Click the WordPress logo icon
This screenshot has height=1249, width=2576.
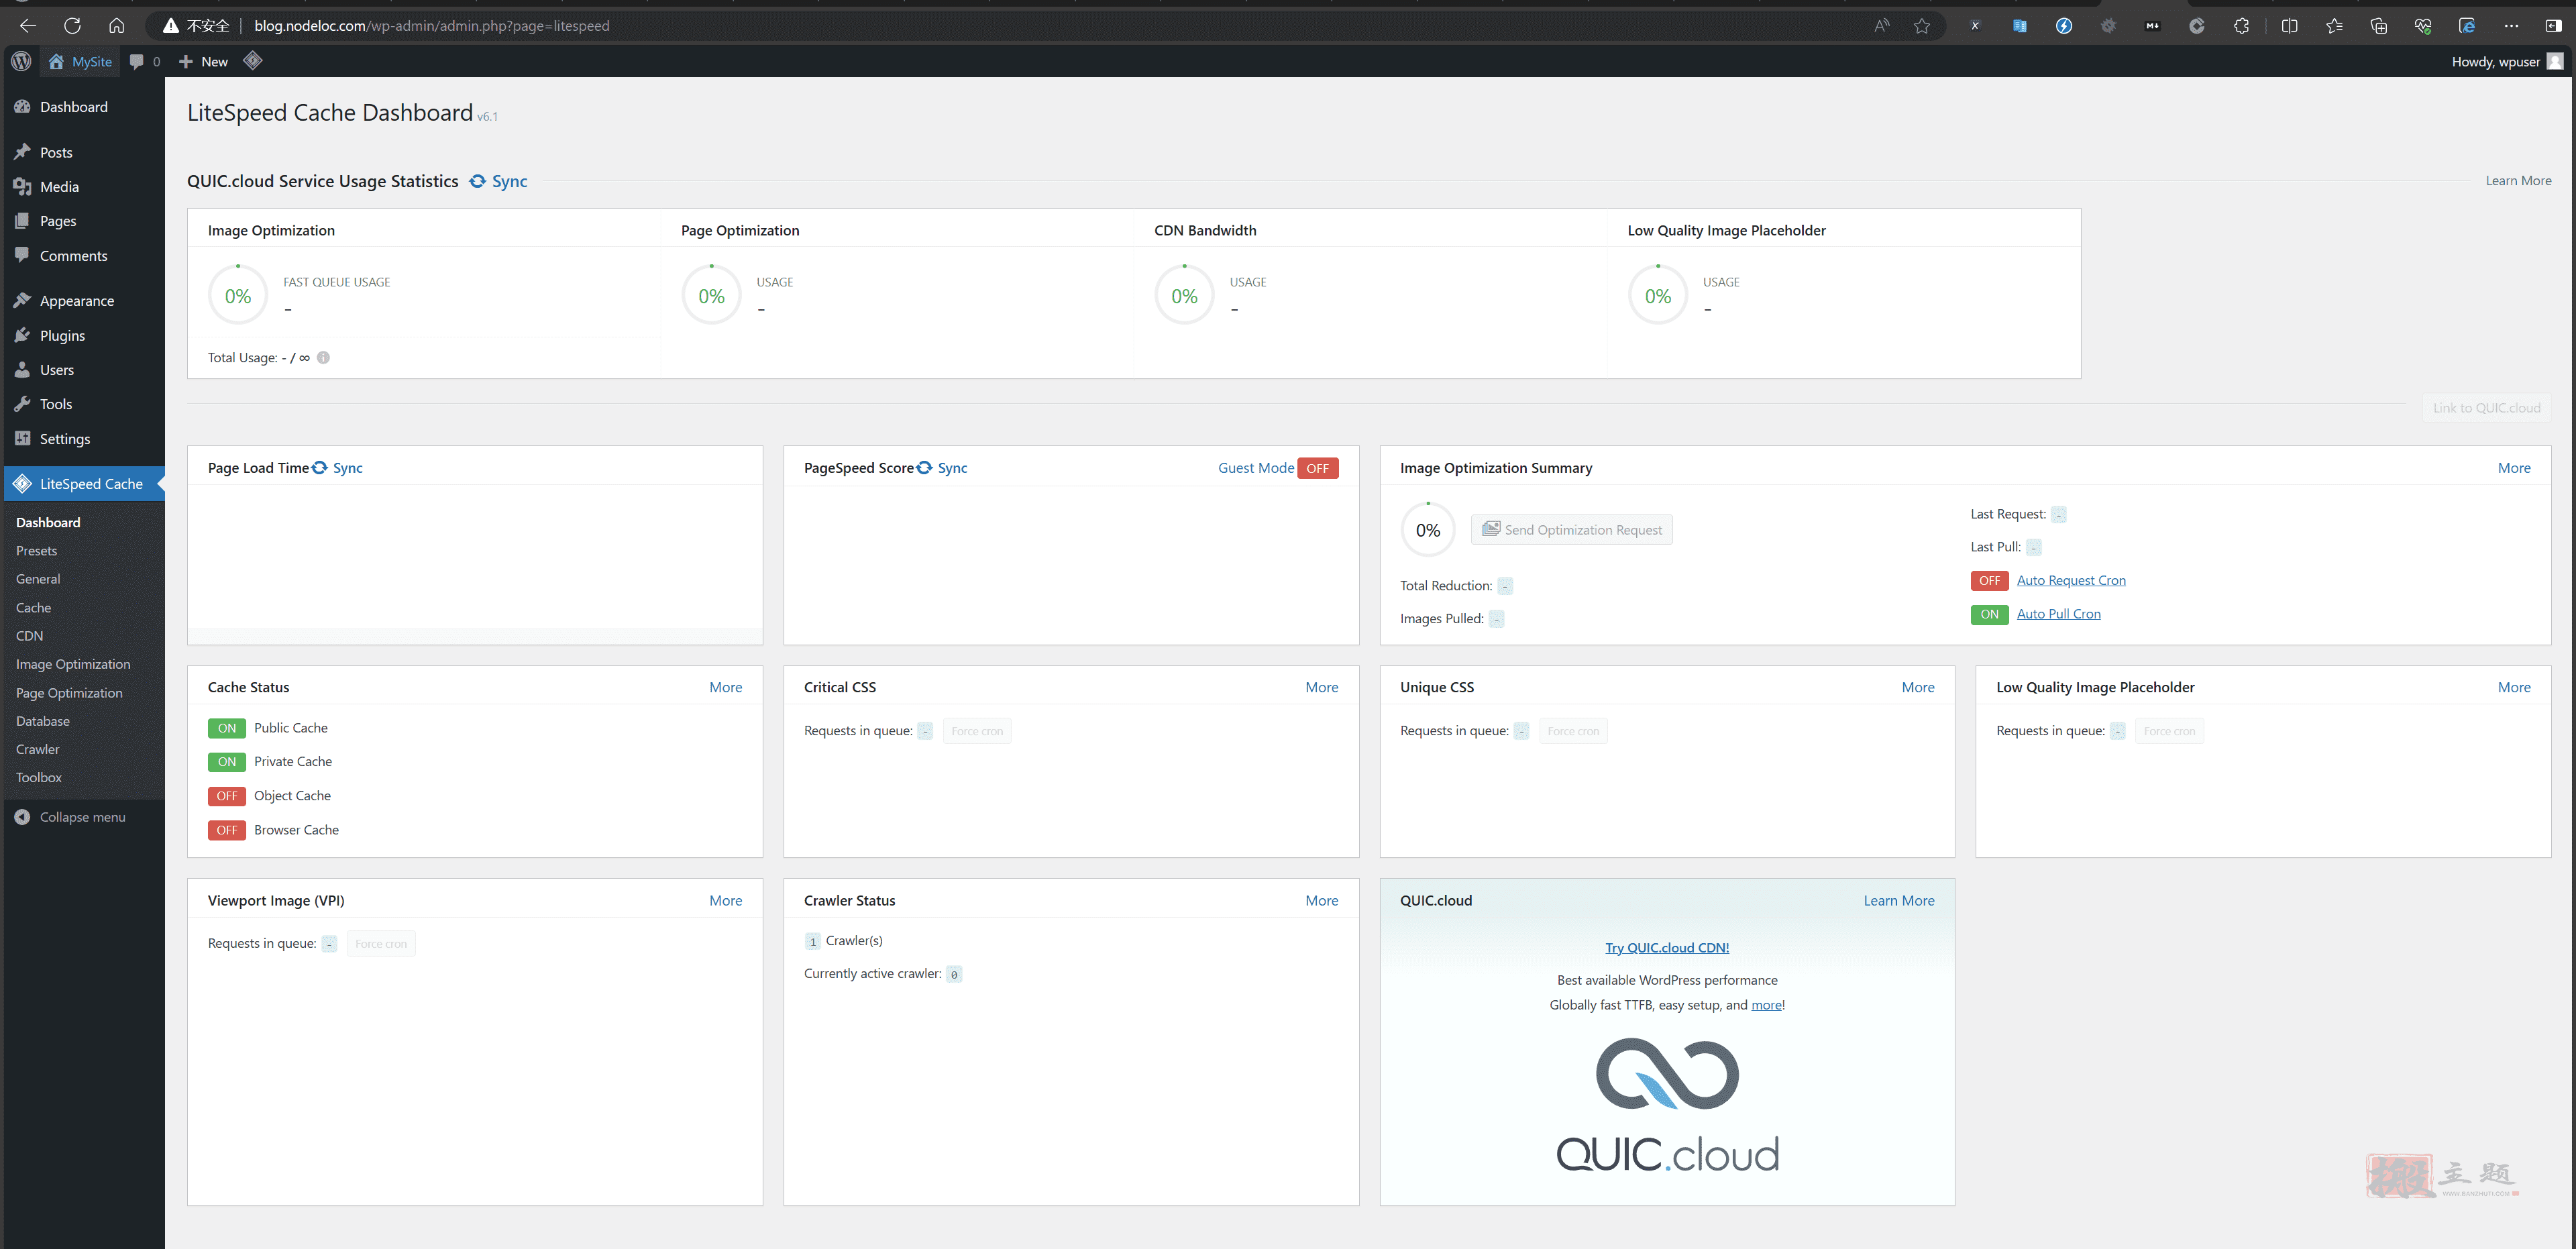(x=21, y=61)
